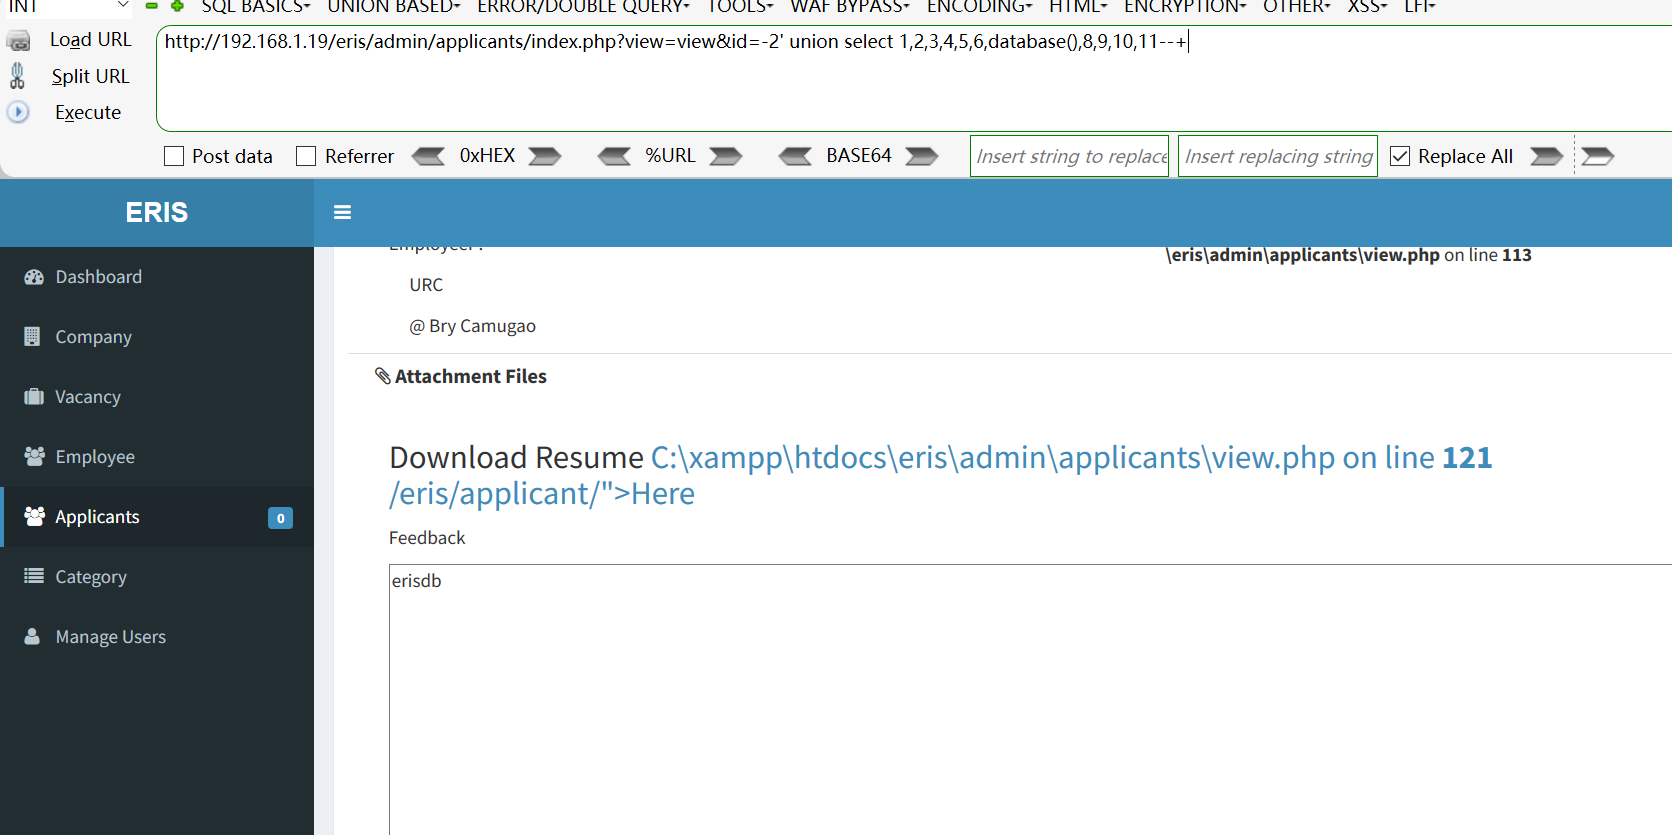Click the left arrow before BASE64
Screen dimensions: 1672x835
tap(796, 156)
